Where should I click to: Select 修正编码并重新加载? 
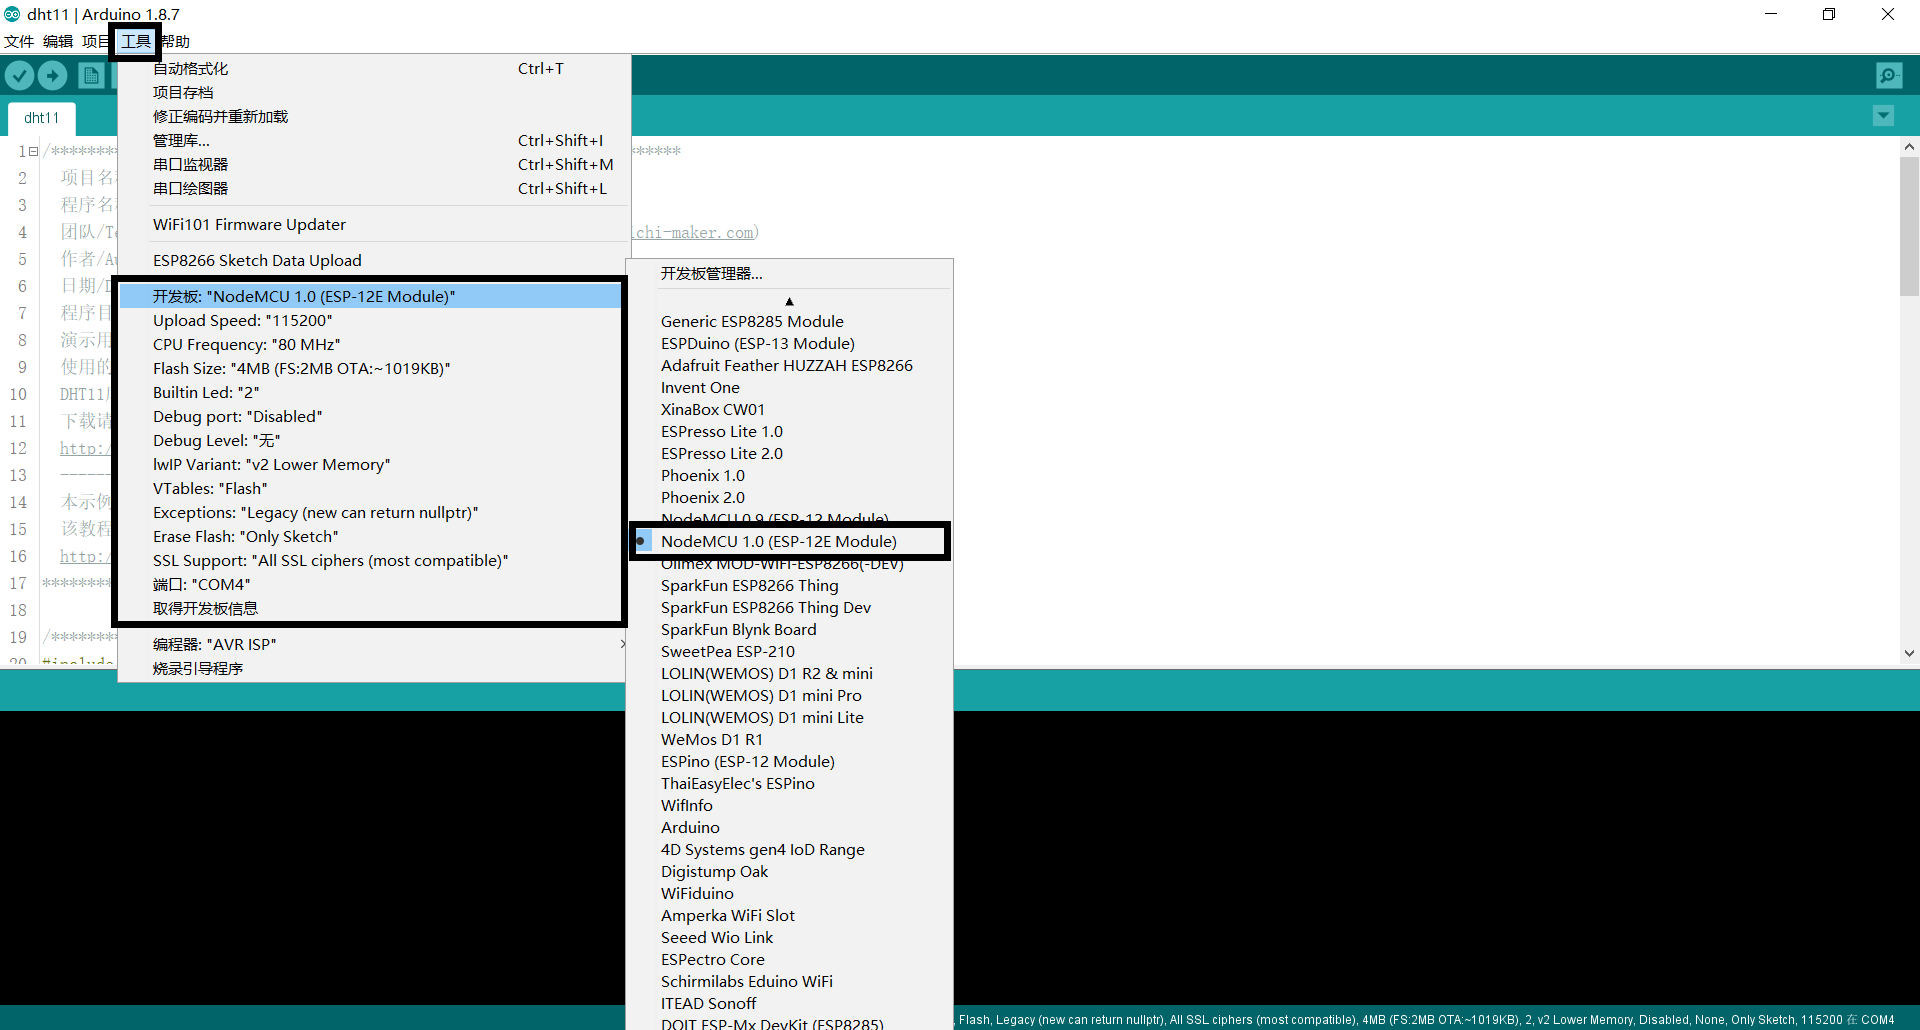[372, 117]
